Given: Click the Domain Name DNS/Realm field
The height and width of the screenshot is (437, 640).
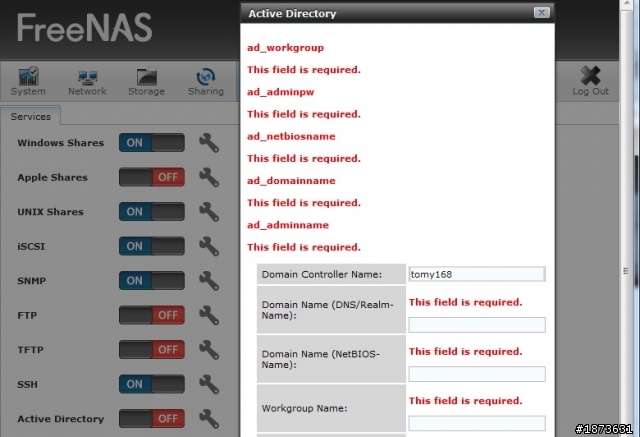Looking at the screenshot, I should (477, 325).
